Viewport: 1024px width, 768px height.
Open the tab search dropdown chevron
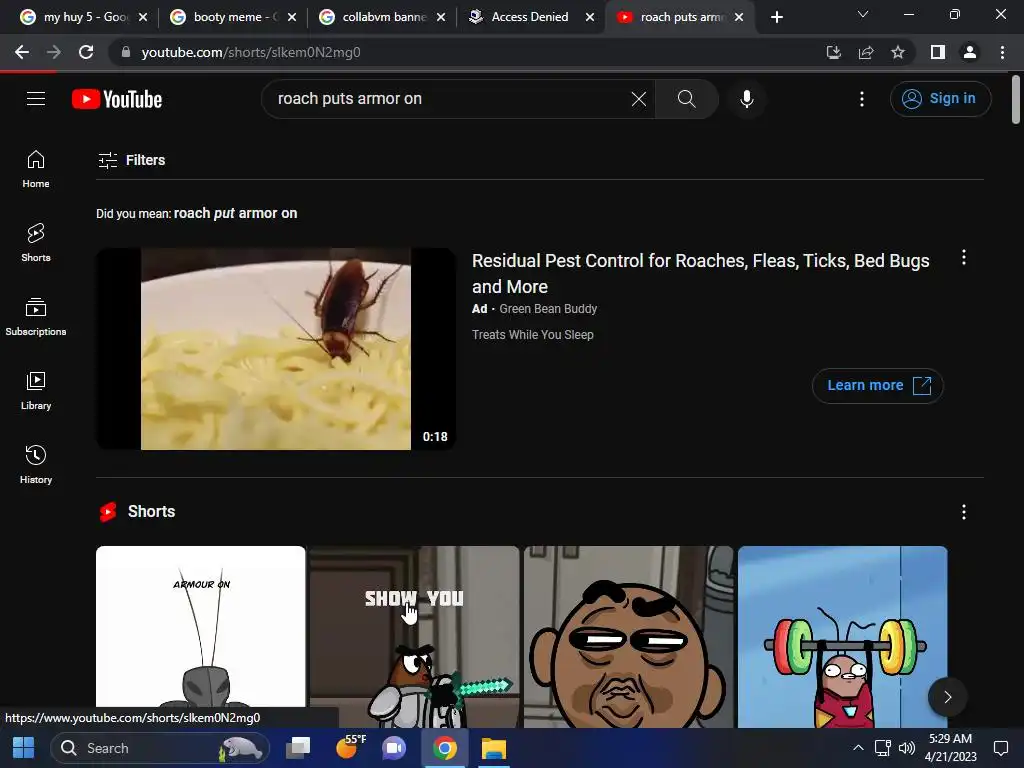coord(863,14)
